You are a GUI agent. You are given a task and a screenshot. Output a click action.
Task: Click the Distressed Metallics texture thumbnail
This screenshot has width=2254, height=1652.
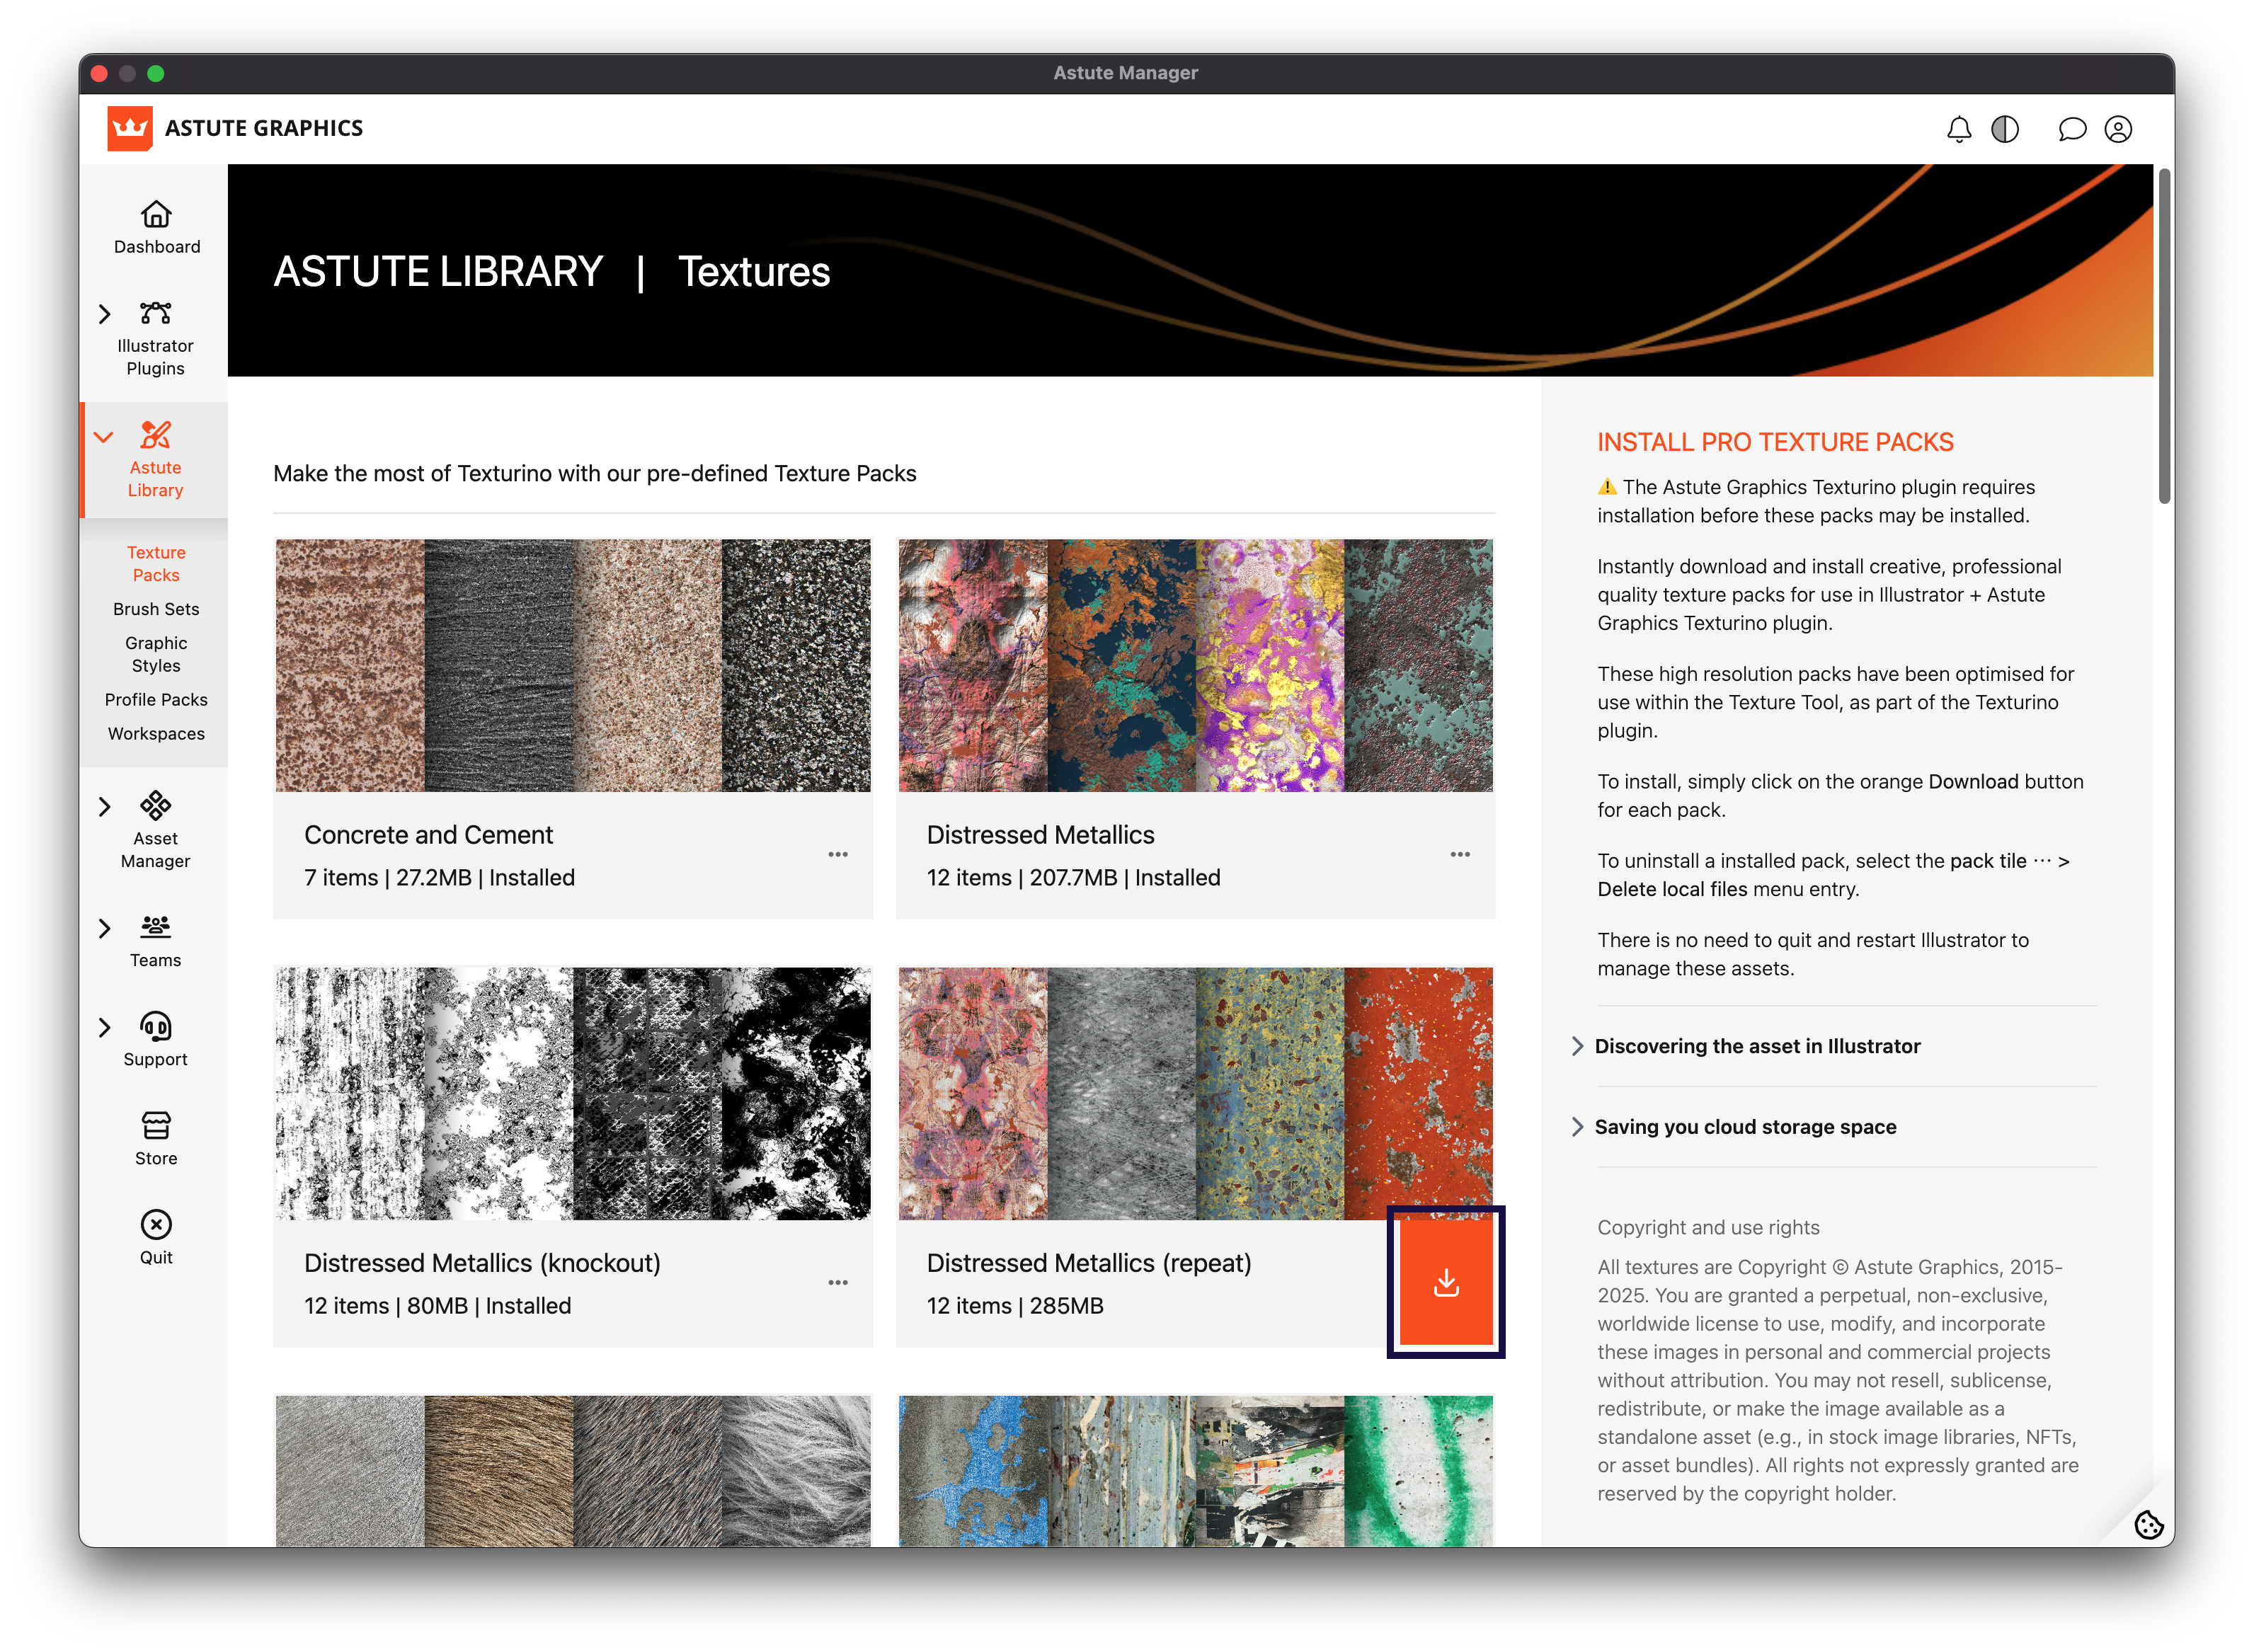click(1195, 665)
